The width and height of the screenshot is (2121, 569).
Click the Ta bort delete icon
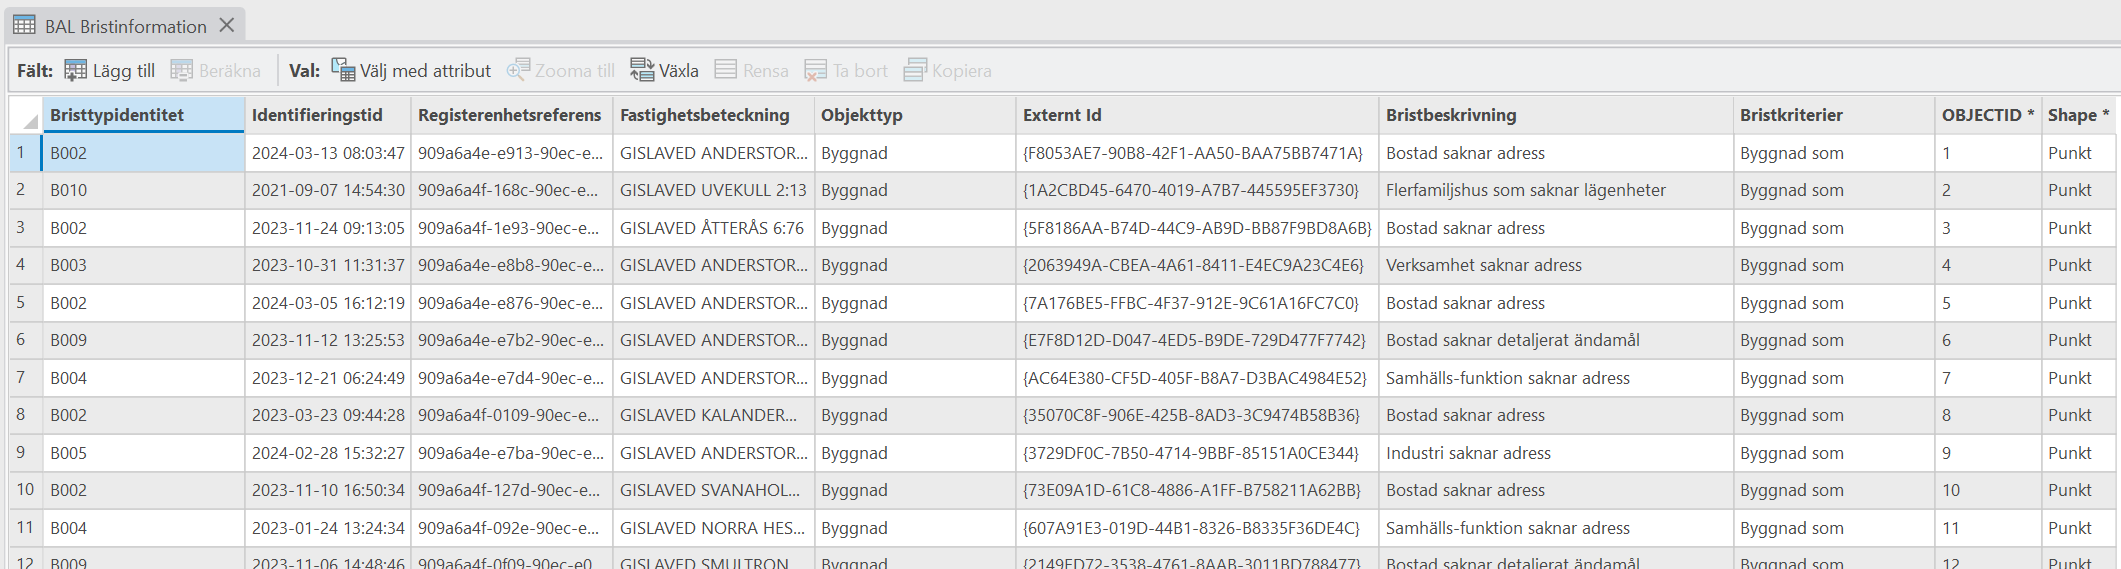tap(816, 70)
